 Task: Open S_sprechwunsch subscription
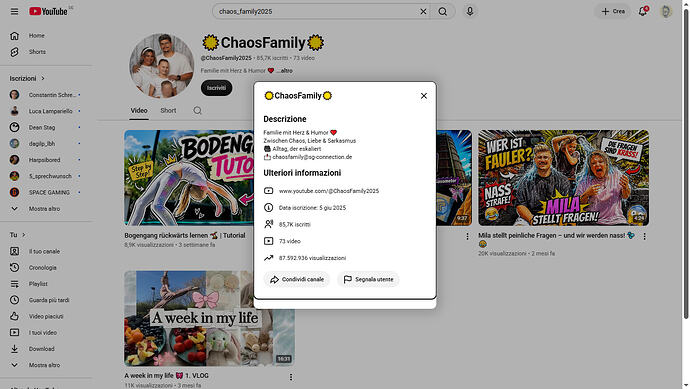point(46,176)
